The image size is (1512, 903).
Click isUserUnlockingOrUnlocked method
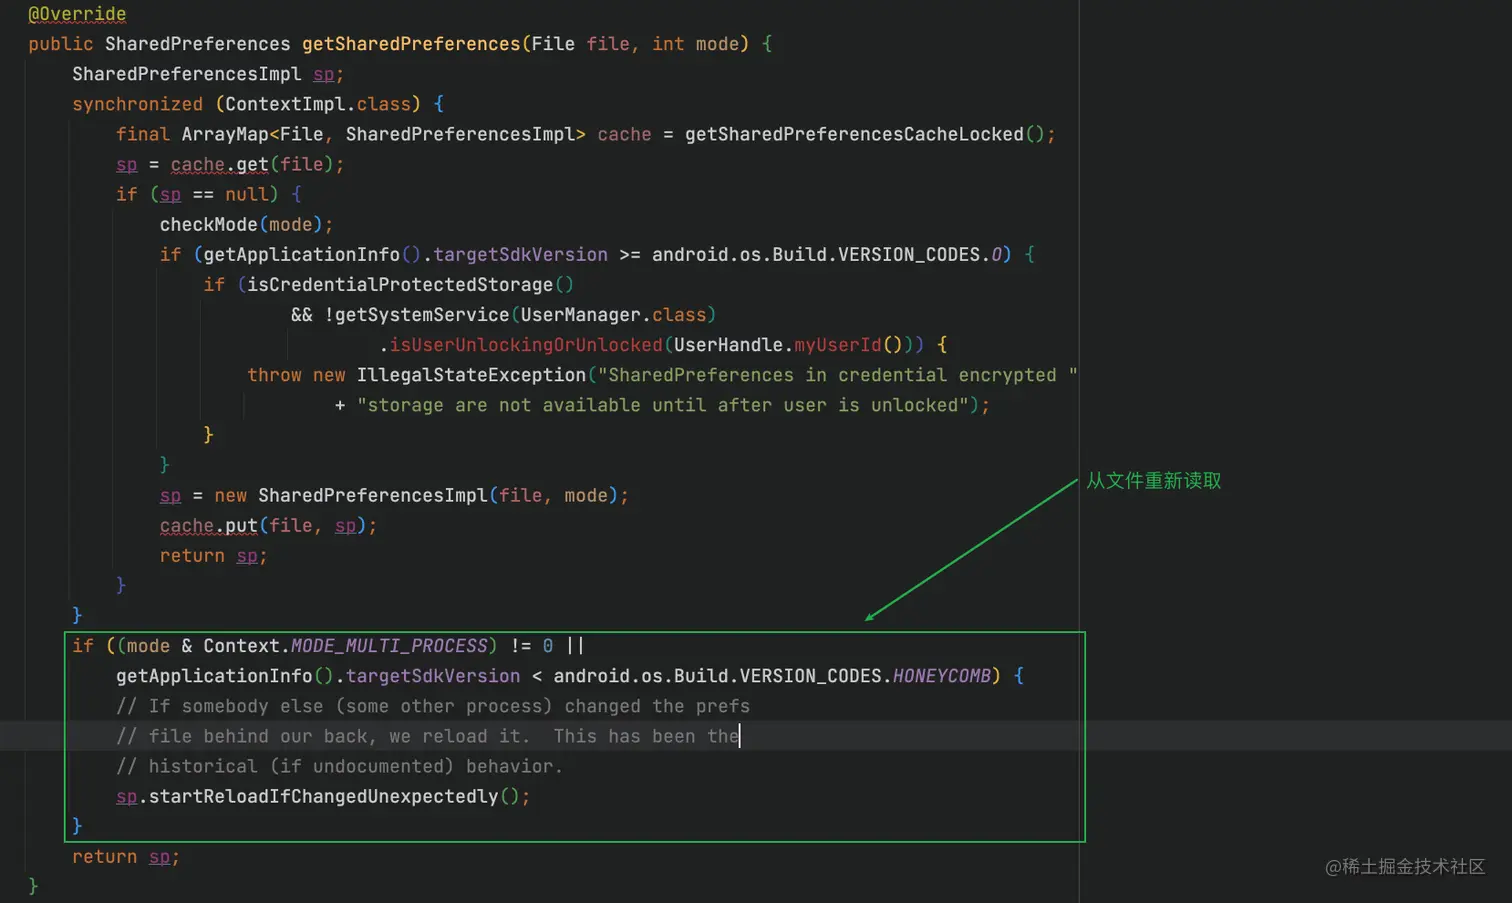526,344
